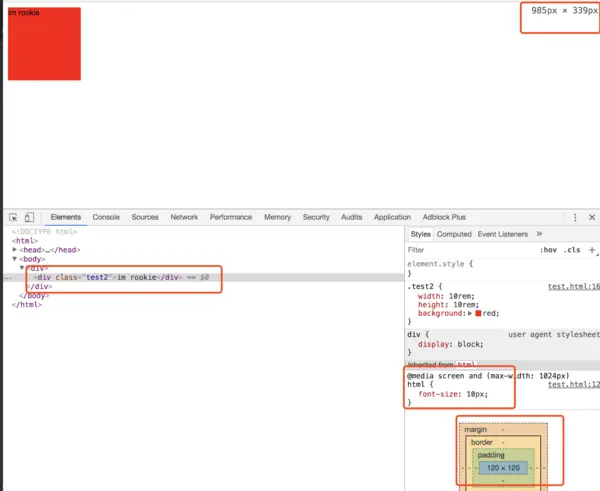Viewport: 600px width, 491px height.
Task: Open the Network tab
Action: 184,217
